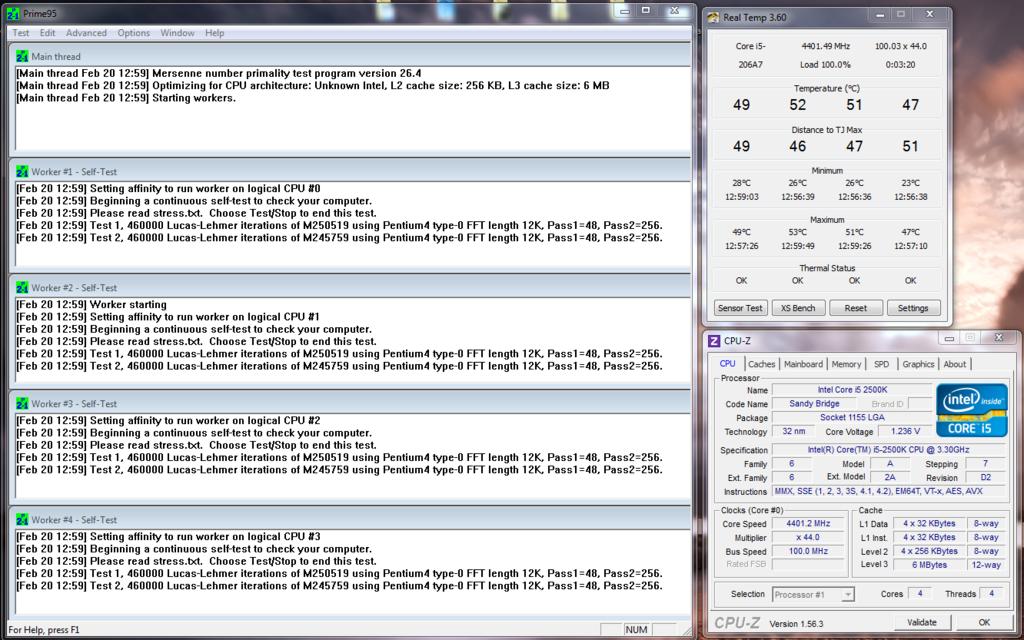This screenshot has width=1024, height=640.
Task: Click the Revision field showing D2
Action: click(x=985, y=477)
